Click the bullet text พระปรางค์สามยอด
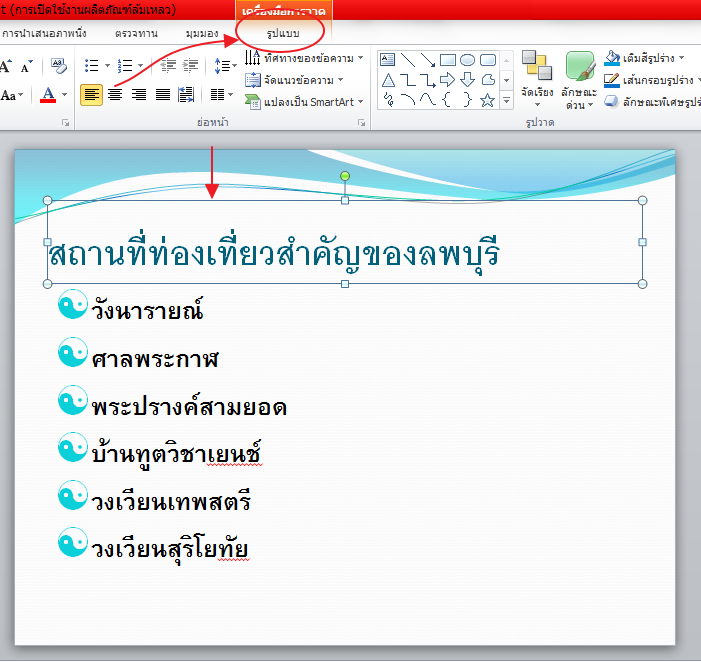 (x=189, y=405)
